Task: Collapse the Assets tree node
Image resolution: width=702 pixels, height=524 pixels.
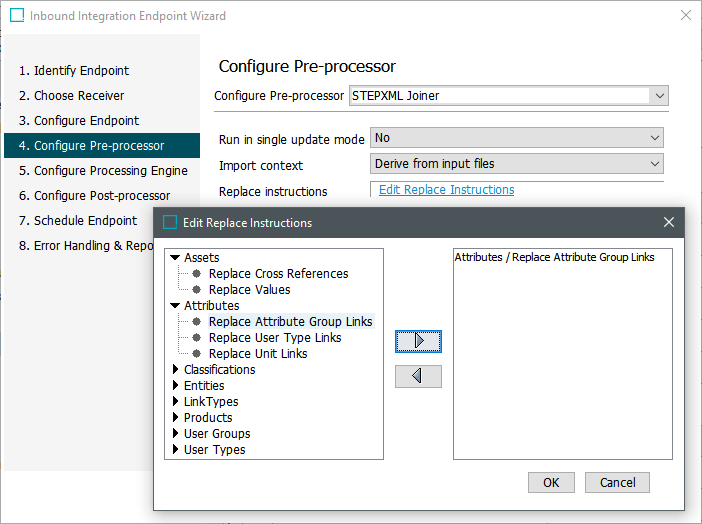Action: coord(176,258)
